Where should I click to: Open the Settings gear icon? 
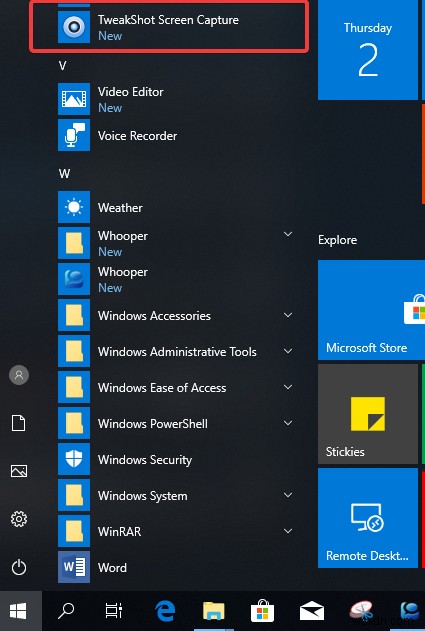[19, 519]
